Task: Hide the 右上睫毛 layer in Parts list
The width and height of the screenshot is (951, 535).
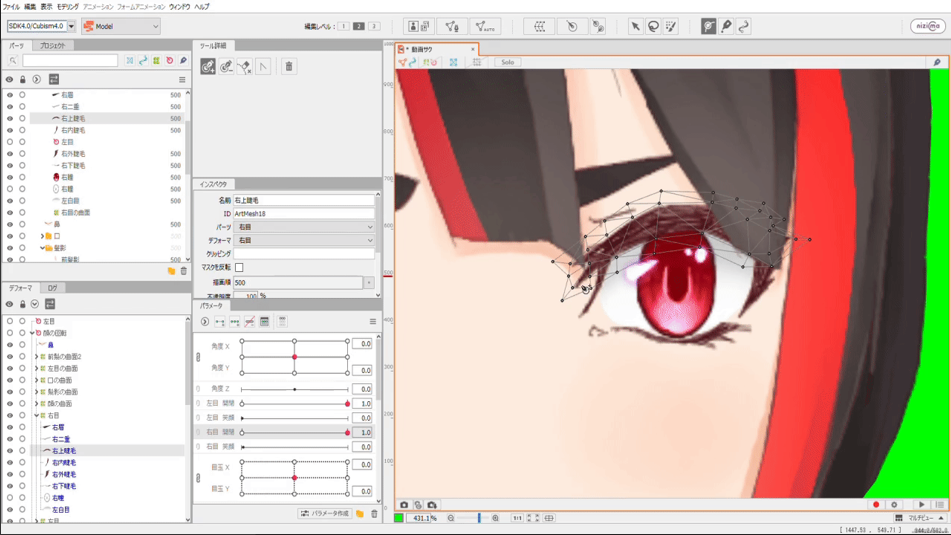Action: [9, 118]
